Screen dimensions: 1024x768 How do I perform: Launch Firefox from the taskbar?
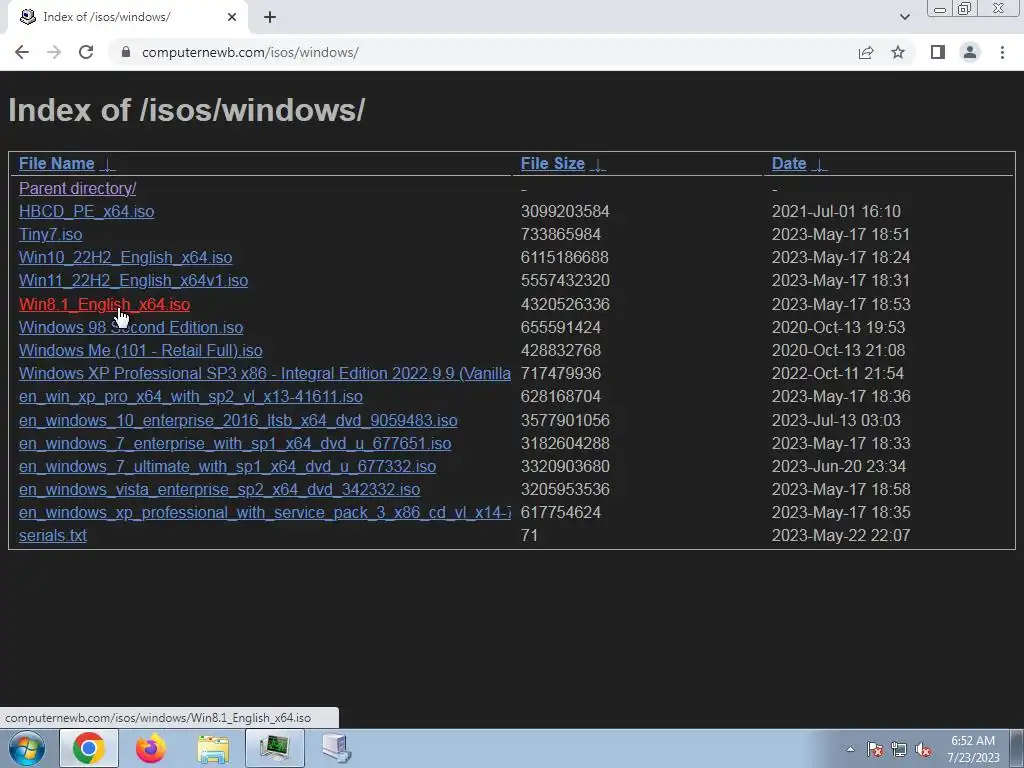click(151, 748)
